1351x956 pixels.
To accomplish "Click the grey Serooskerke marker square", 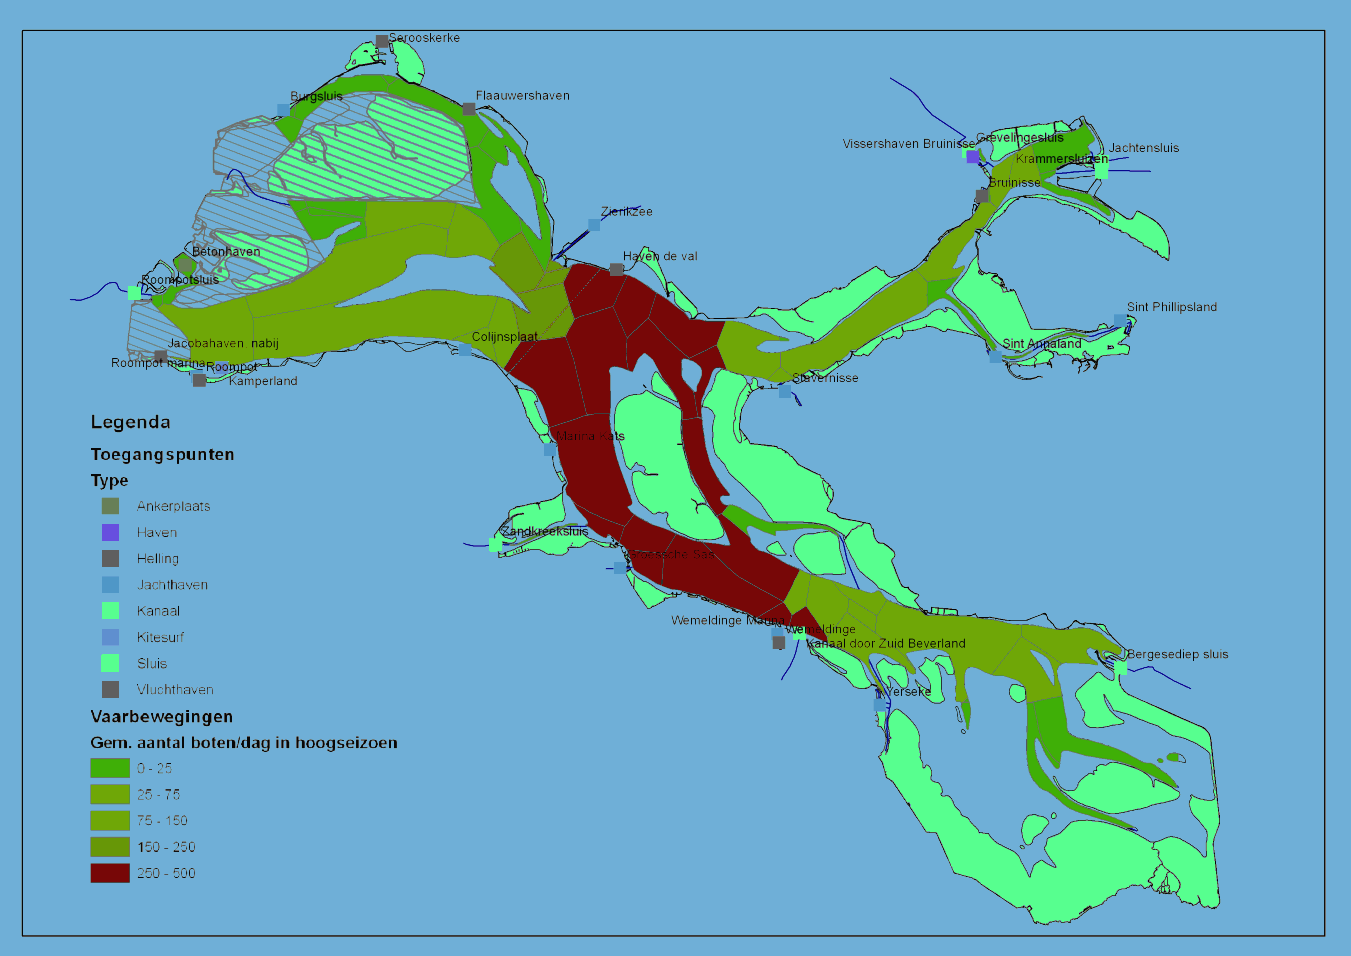I will (382, 42).
